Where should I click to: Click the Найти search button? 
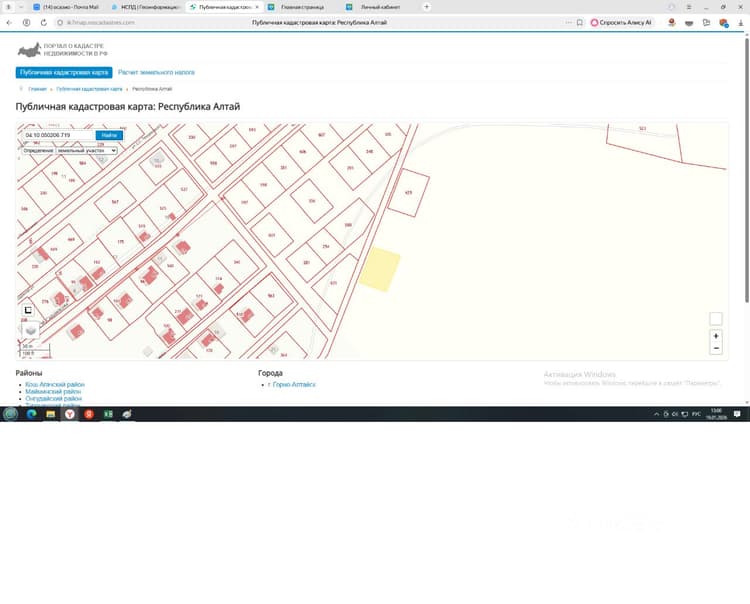pos(109,135)
